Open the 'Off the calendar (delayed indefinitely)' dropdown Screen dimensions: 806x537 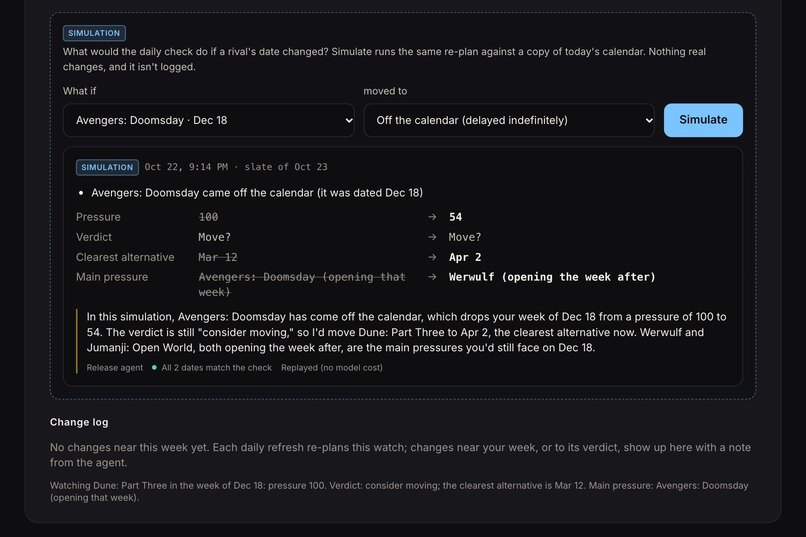pyautogui.click(x=509, y=120)
